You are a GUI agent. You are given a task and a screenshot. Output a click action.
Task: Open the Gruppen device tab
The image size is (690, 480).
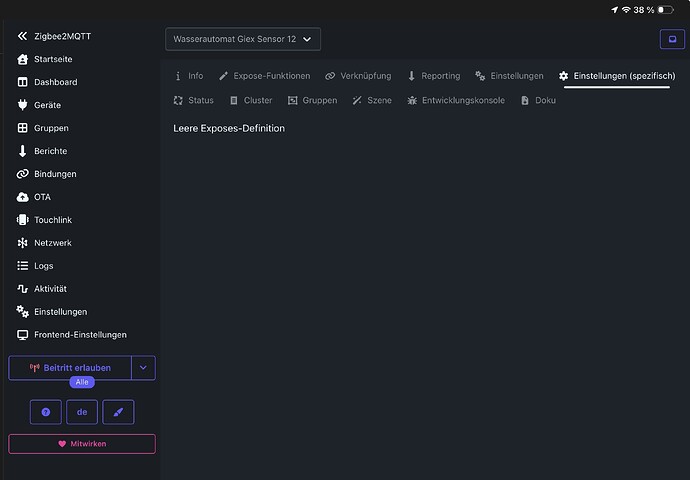(312, 100)
